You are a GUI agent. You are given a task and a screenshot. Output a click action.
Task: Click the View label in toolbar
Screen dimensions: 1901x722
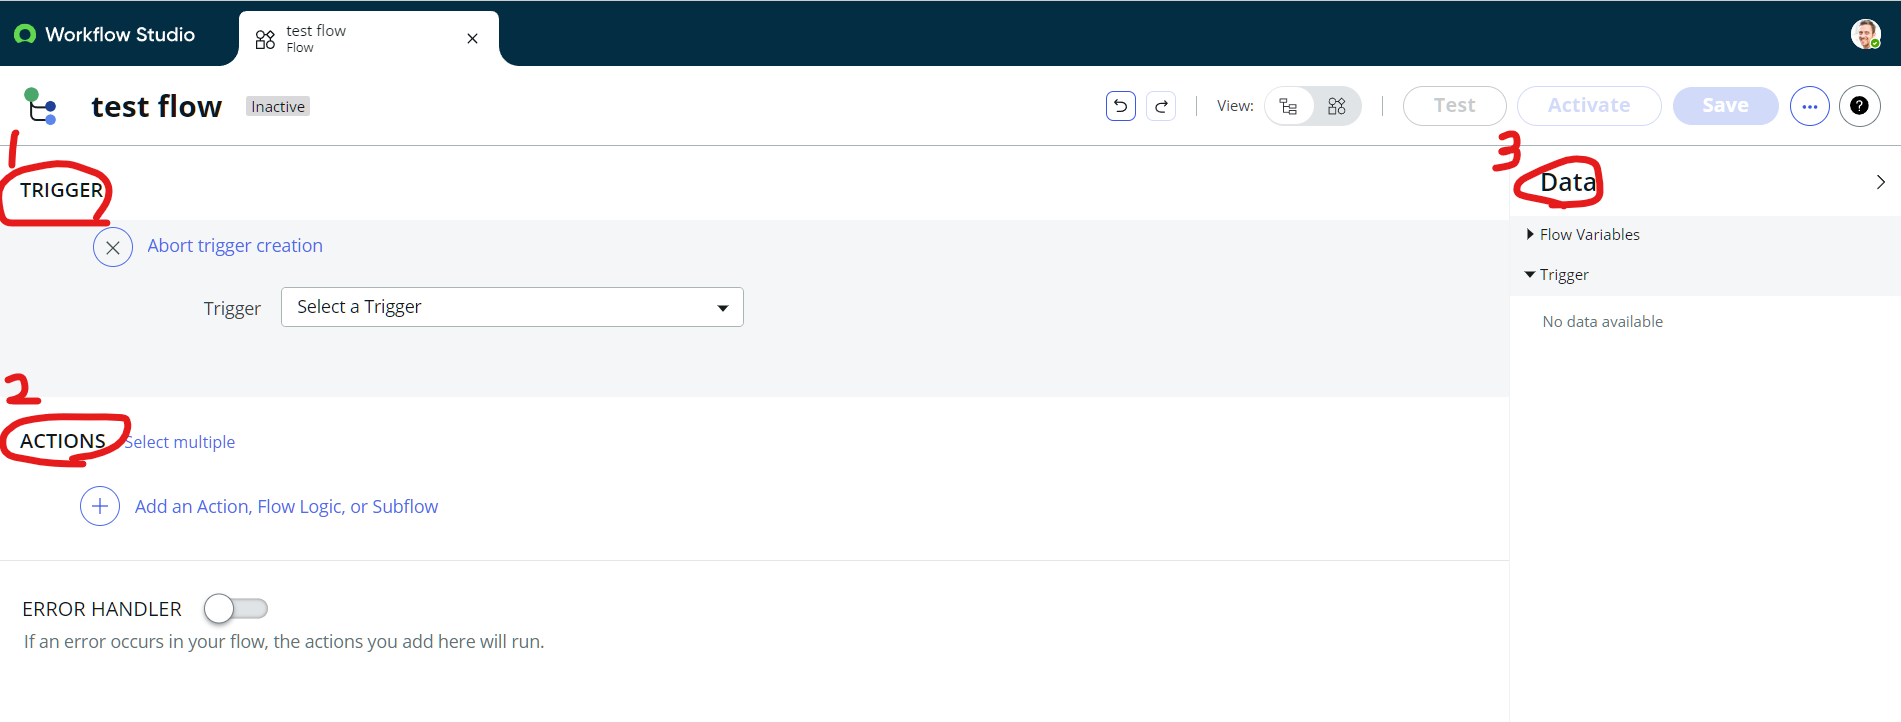coord(1235,106)
